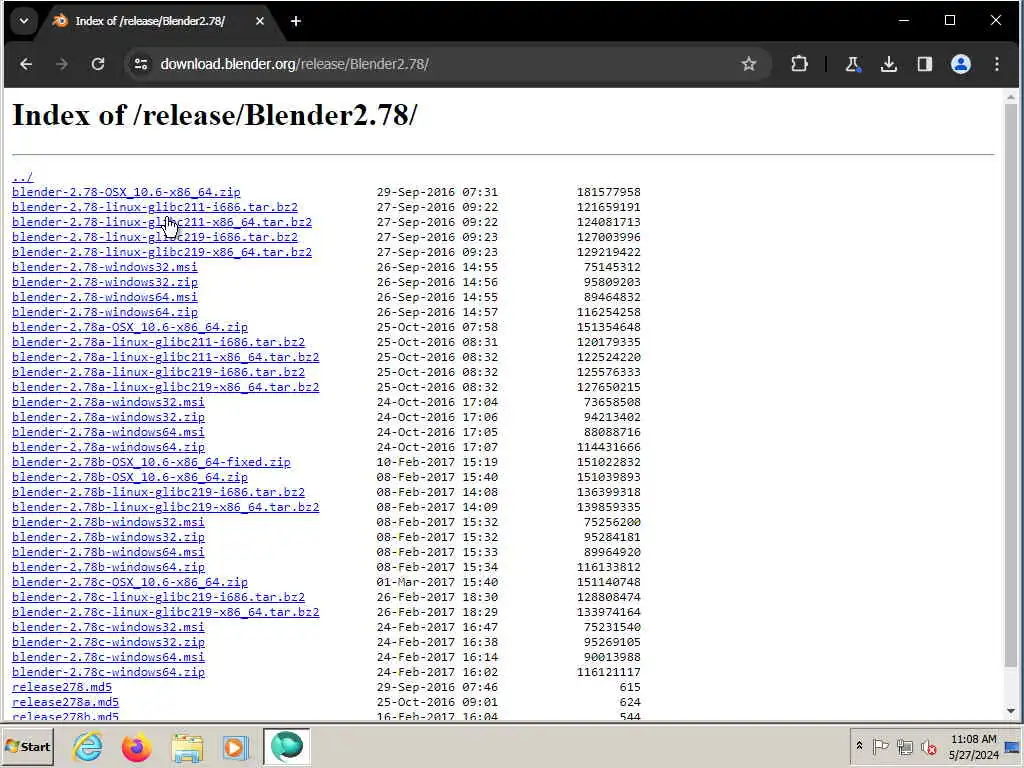Image resolution: width=1024 pixels, height=768 pixels.
Task: Download blender-2.78c-windows64.zip
Action: tap(108, 673)
